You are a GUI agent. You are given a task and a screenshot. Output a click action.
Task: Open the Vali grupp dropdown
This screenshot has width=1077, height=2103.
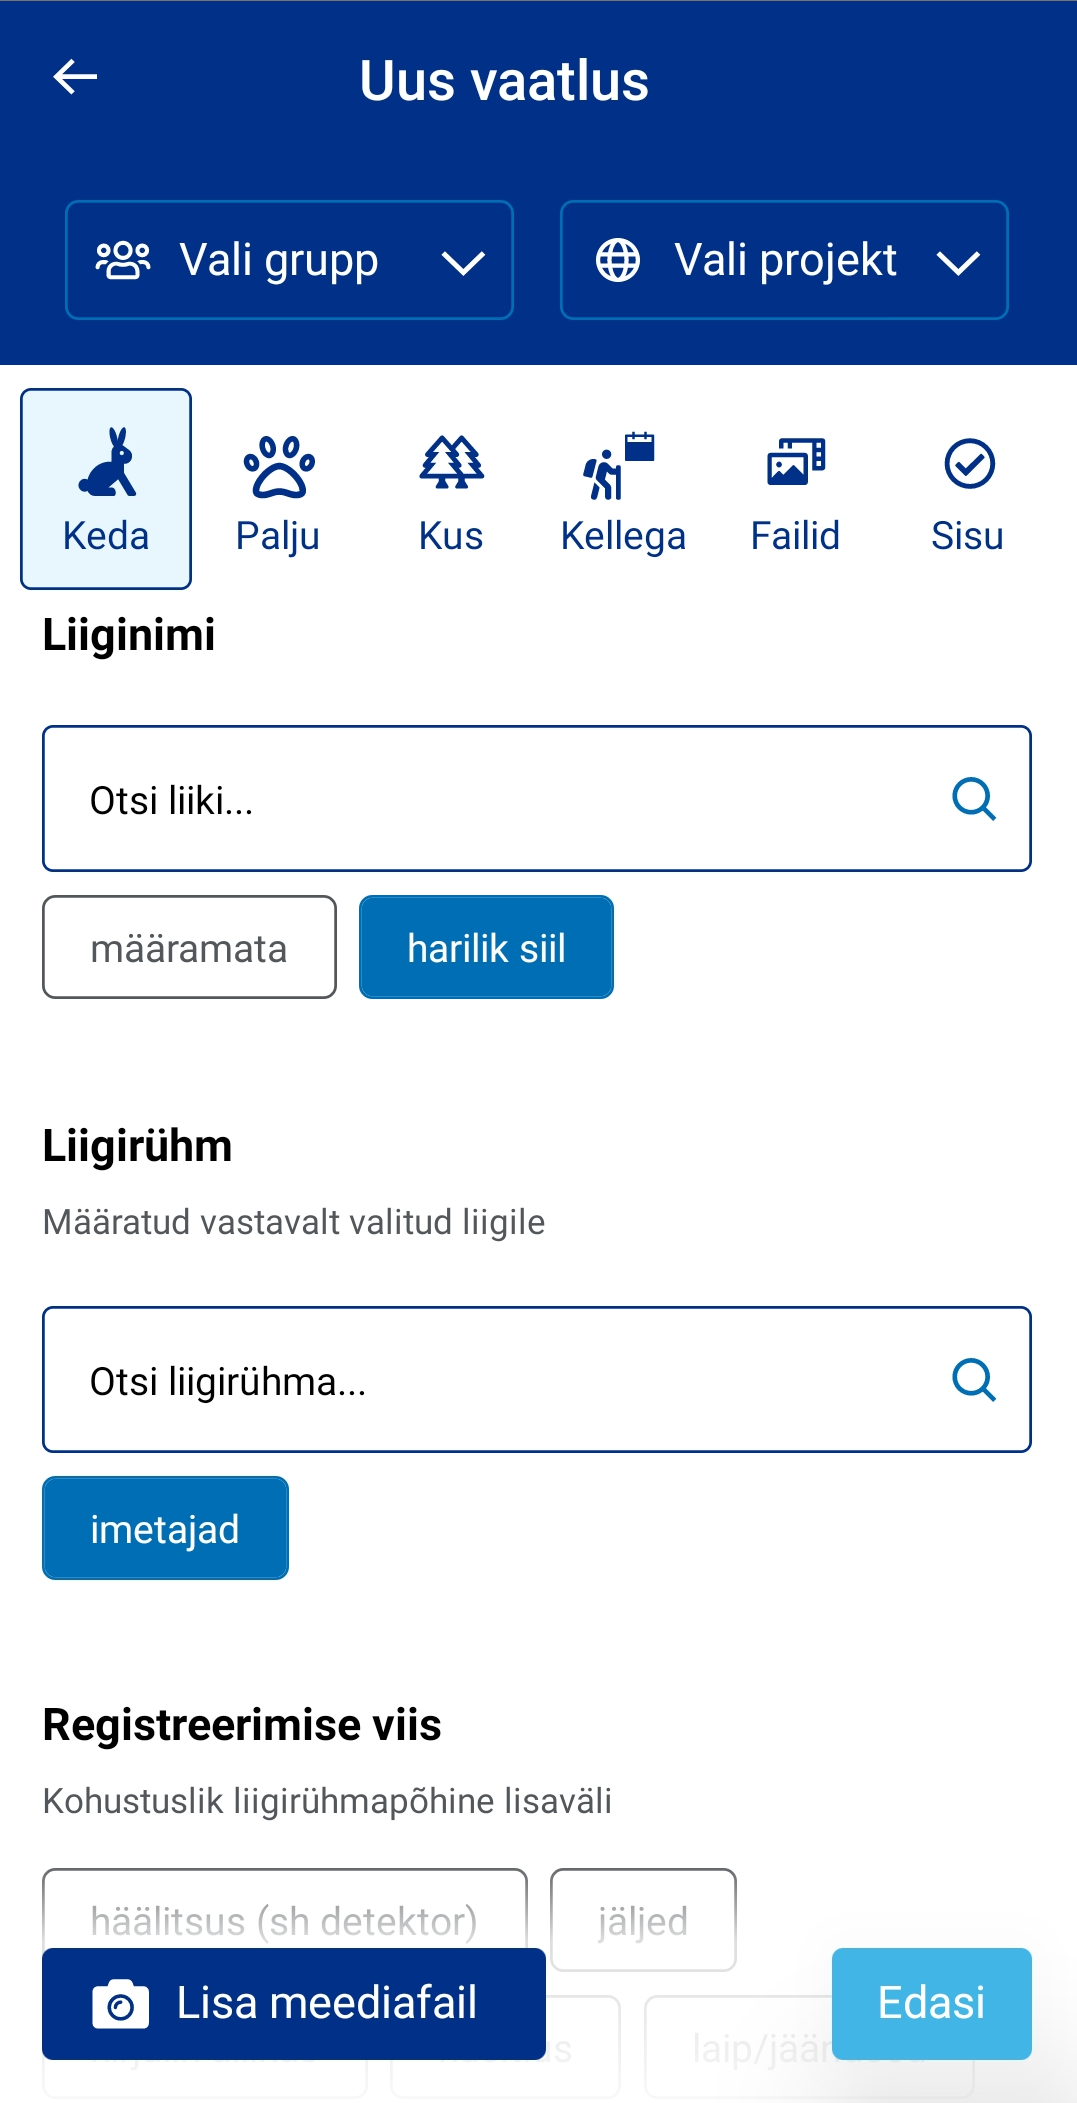pyautogui.click(x=289, y=259)
